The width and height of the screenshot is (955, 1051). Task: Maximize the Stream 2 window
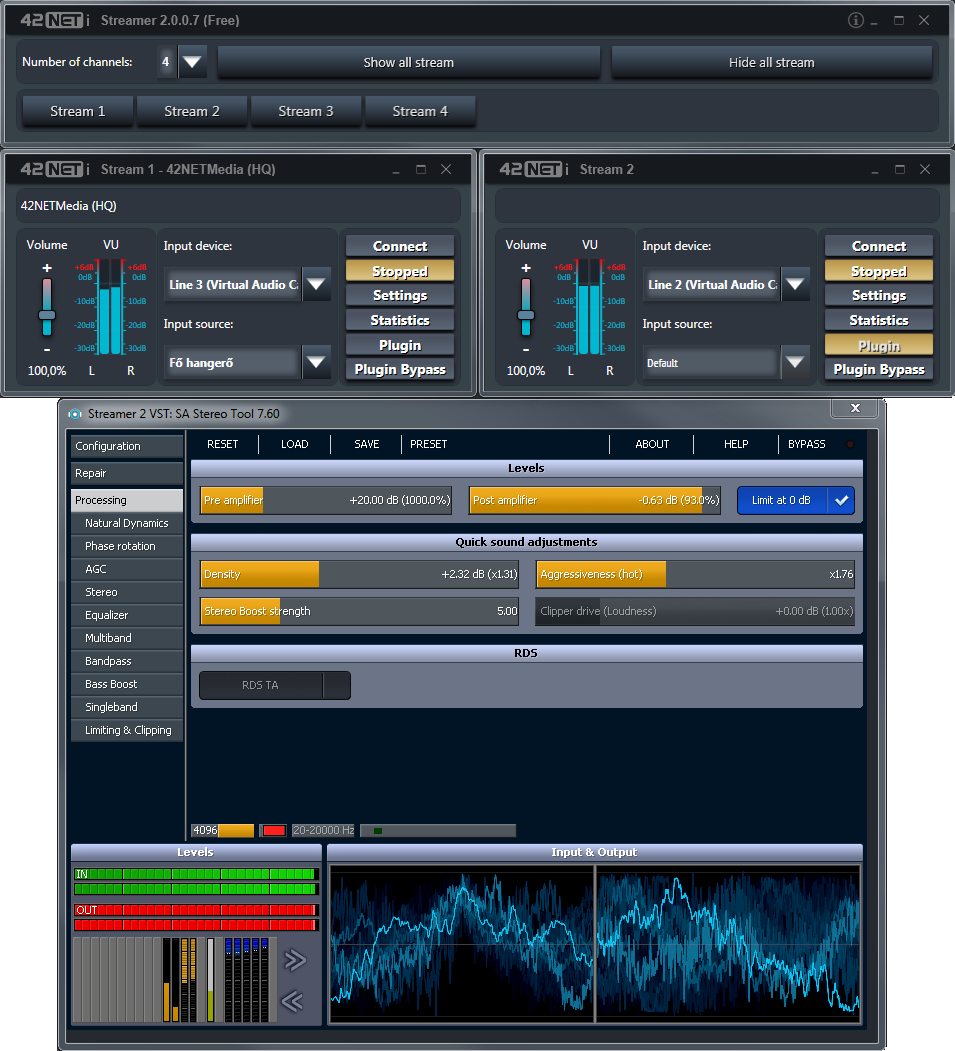tap(899, 170)
